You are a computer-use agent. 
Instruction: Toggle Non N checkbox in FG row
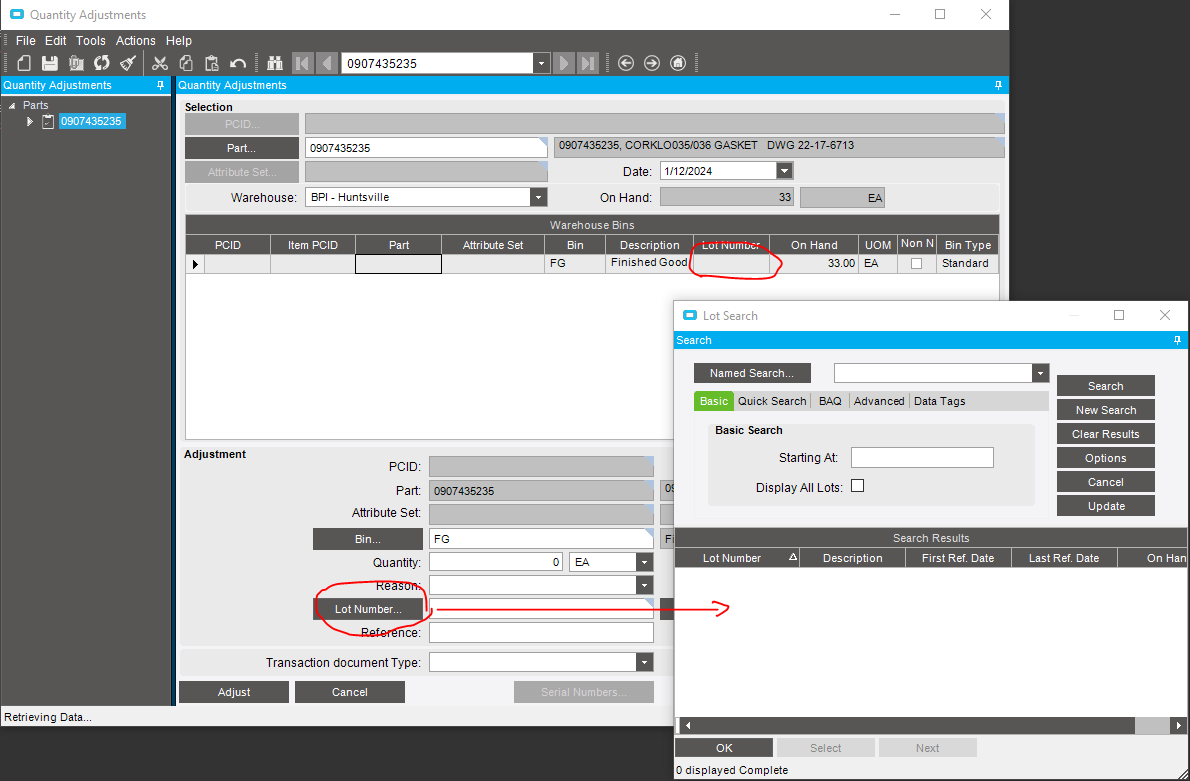click(x=917, y=263)
